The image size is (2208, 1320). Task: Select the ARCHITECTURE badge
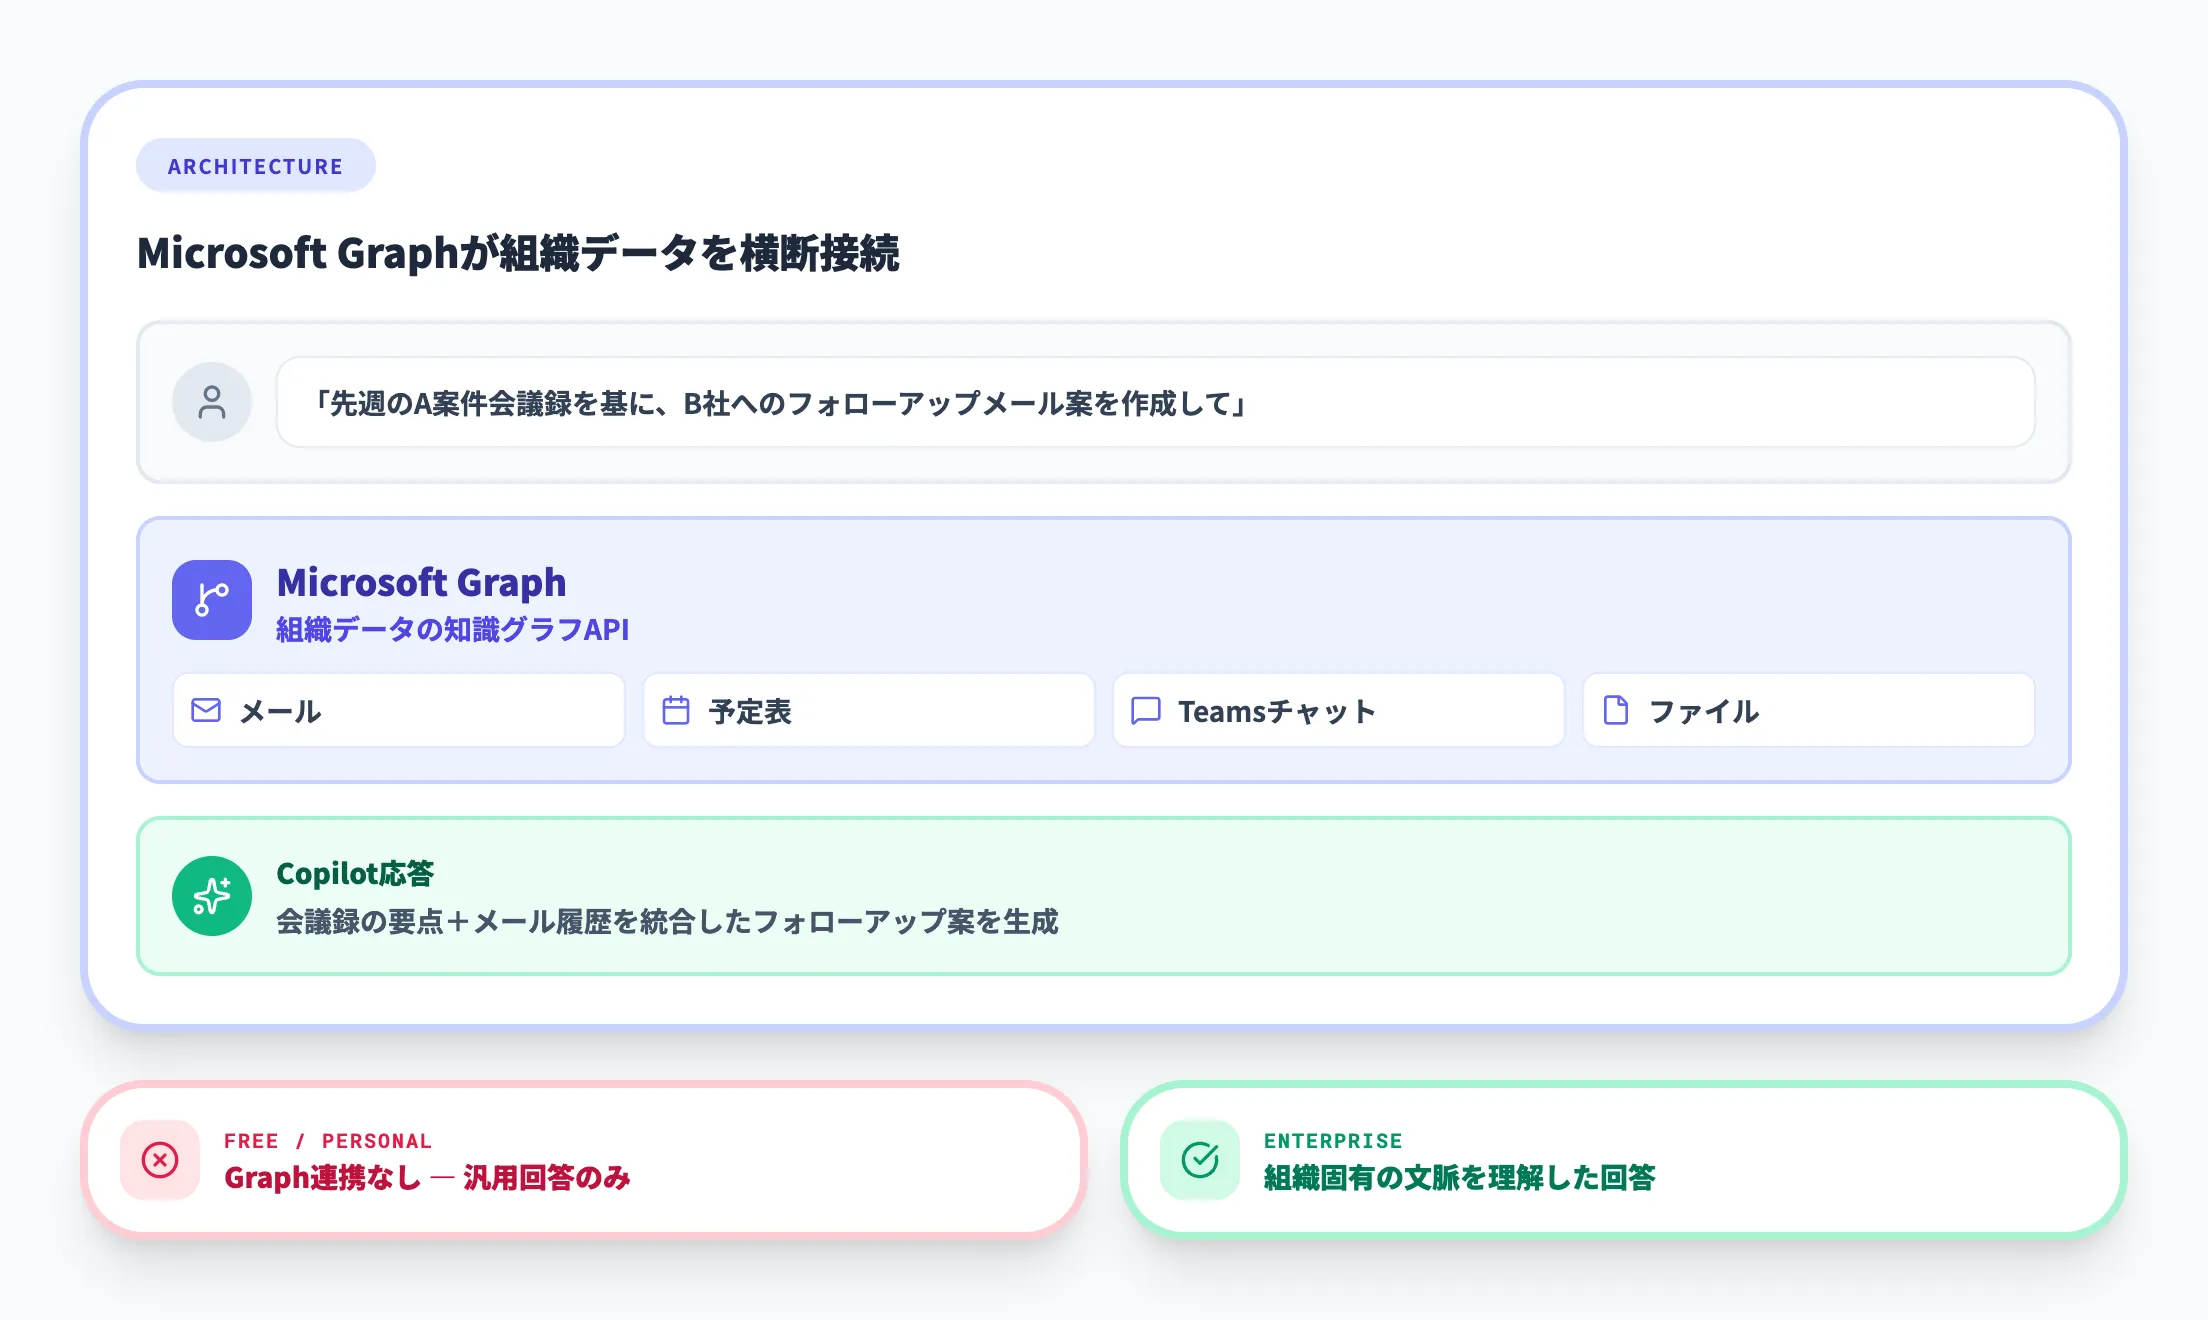[255, 165]
